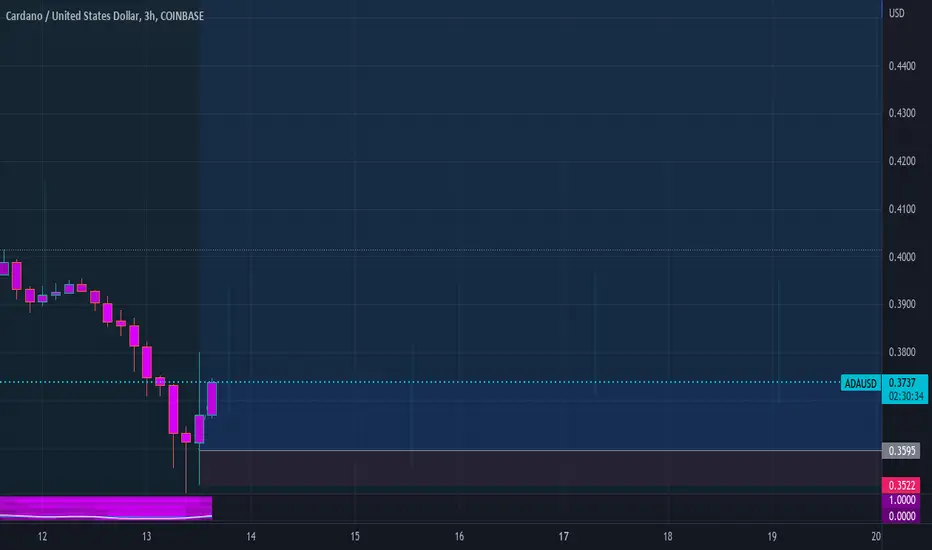The width and height of the screenshot is (932, 550).
Task: Click the 0.3595 gray entry price label
Action: click(901, 451)
